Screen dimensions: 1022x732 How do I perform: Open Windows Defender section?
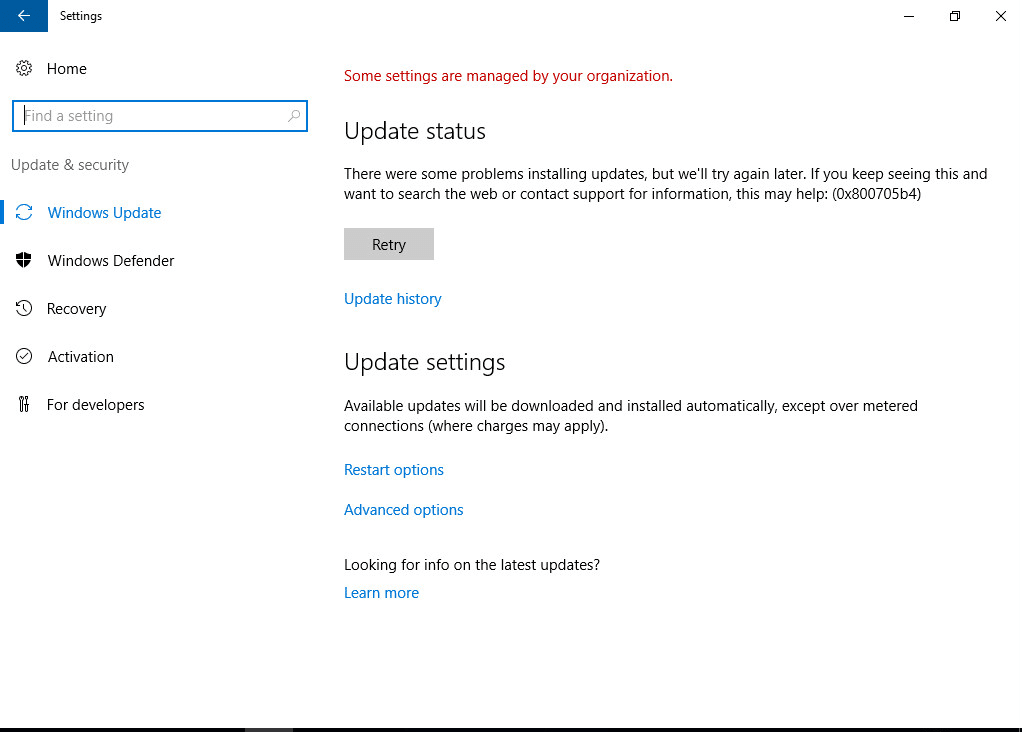tap(111, 261)
